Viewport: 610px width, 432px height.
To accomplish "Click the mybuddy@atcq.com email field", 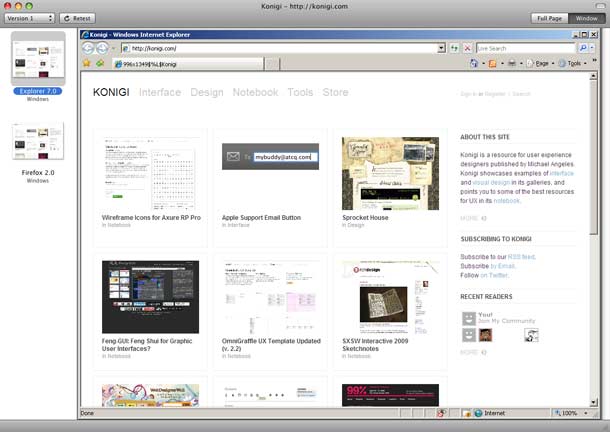I will [286, 157].
